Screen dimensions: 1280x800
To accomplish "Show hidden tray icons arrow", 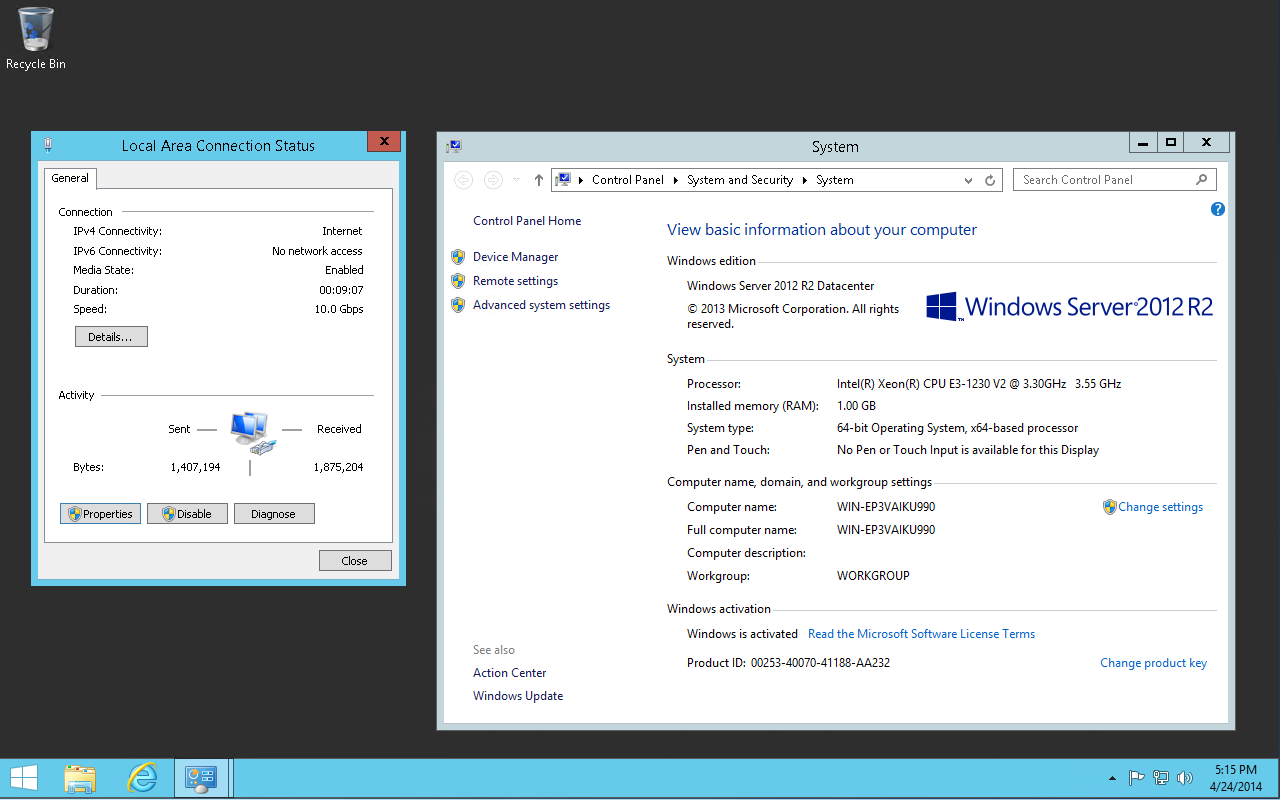I will pyautogui.click(x=1112, y=778).
